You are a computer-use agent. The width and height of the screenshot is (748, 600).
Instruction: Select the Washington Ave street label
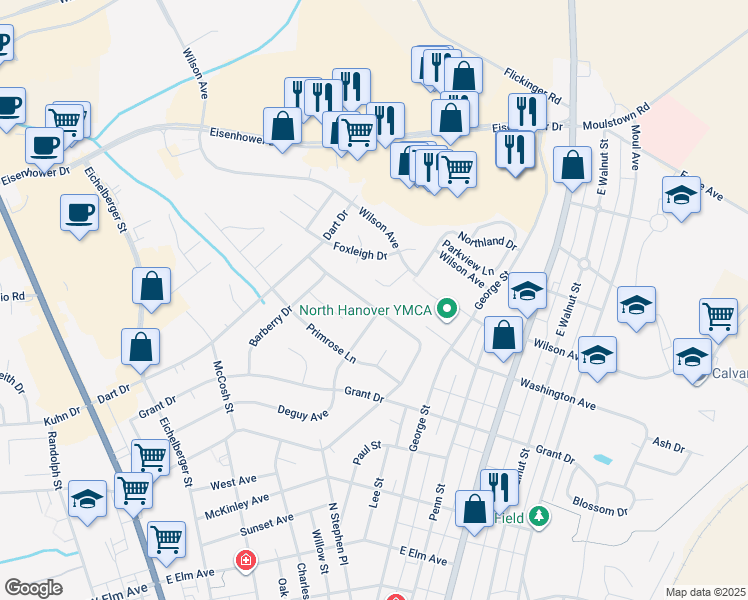click(x=559, y=396)
